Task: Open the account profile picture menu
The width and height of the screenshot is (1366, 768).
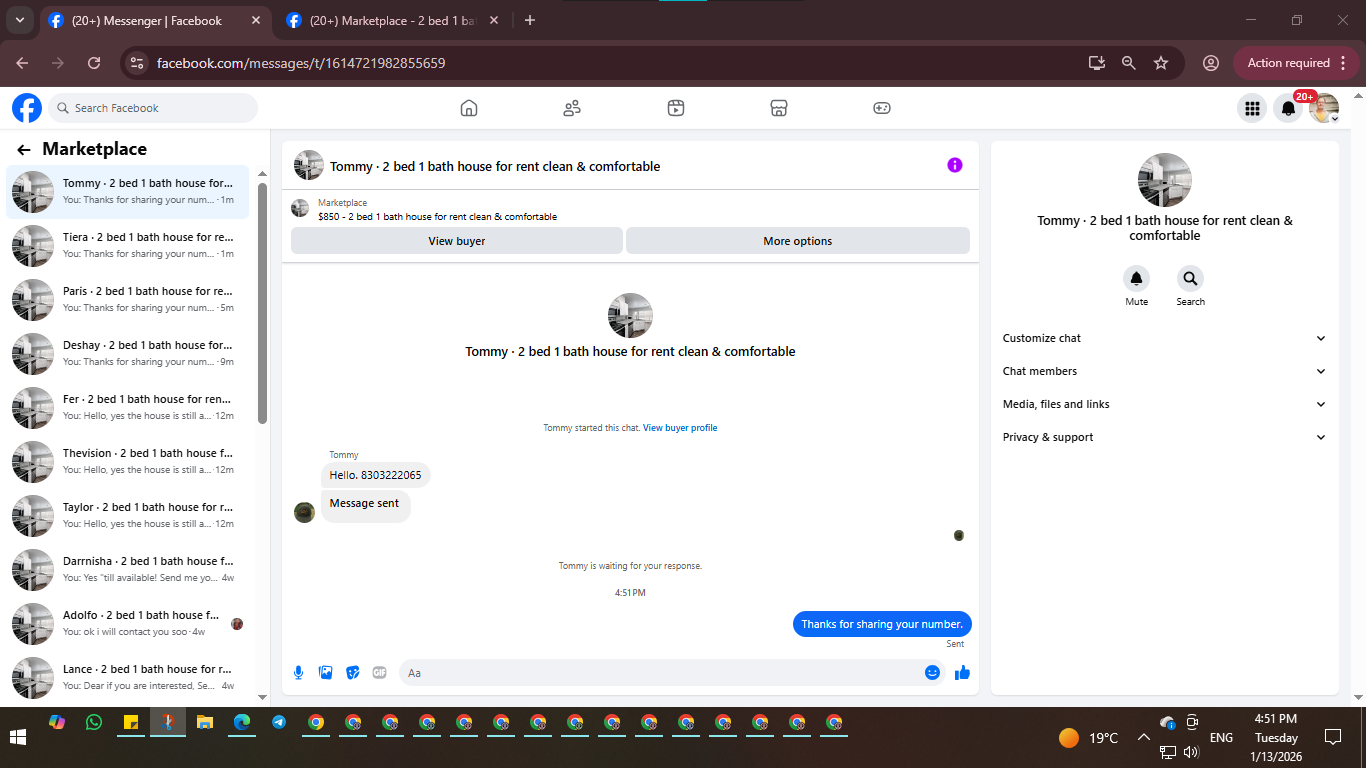Action: click(x=1324, y=108)
